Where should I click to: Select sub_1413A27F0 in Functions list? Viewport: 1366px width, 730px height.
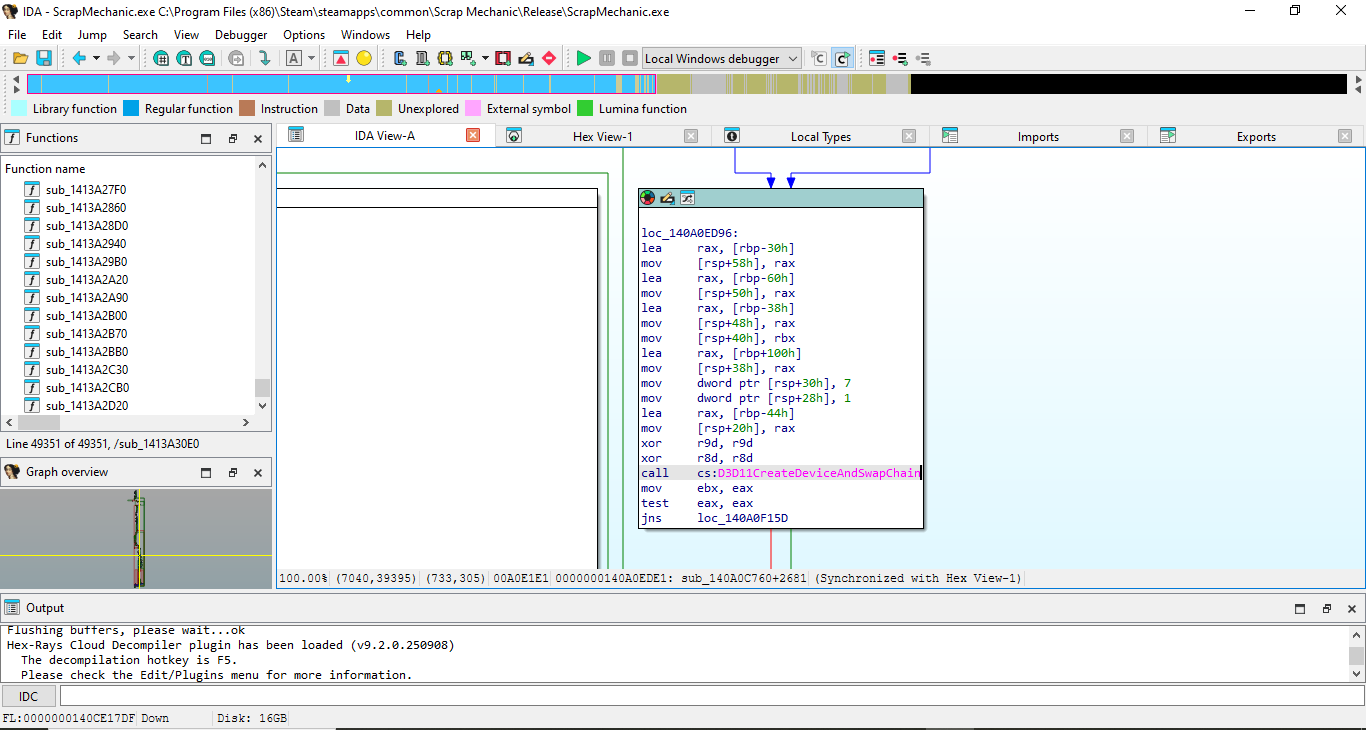(86, 189)
